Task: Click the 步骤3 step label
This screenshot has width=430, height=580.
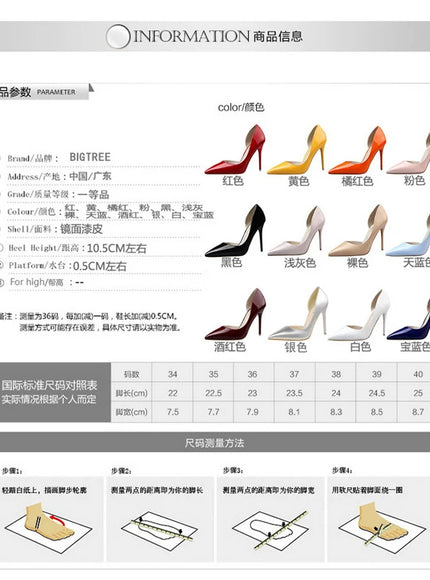Action: point(233,471)
